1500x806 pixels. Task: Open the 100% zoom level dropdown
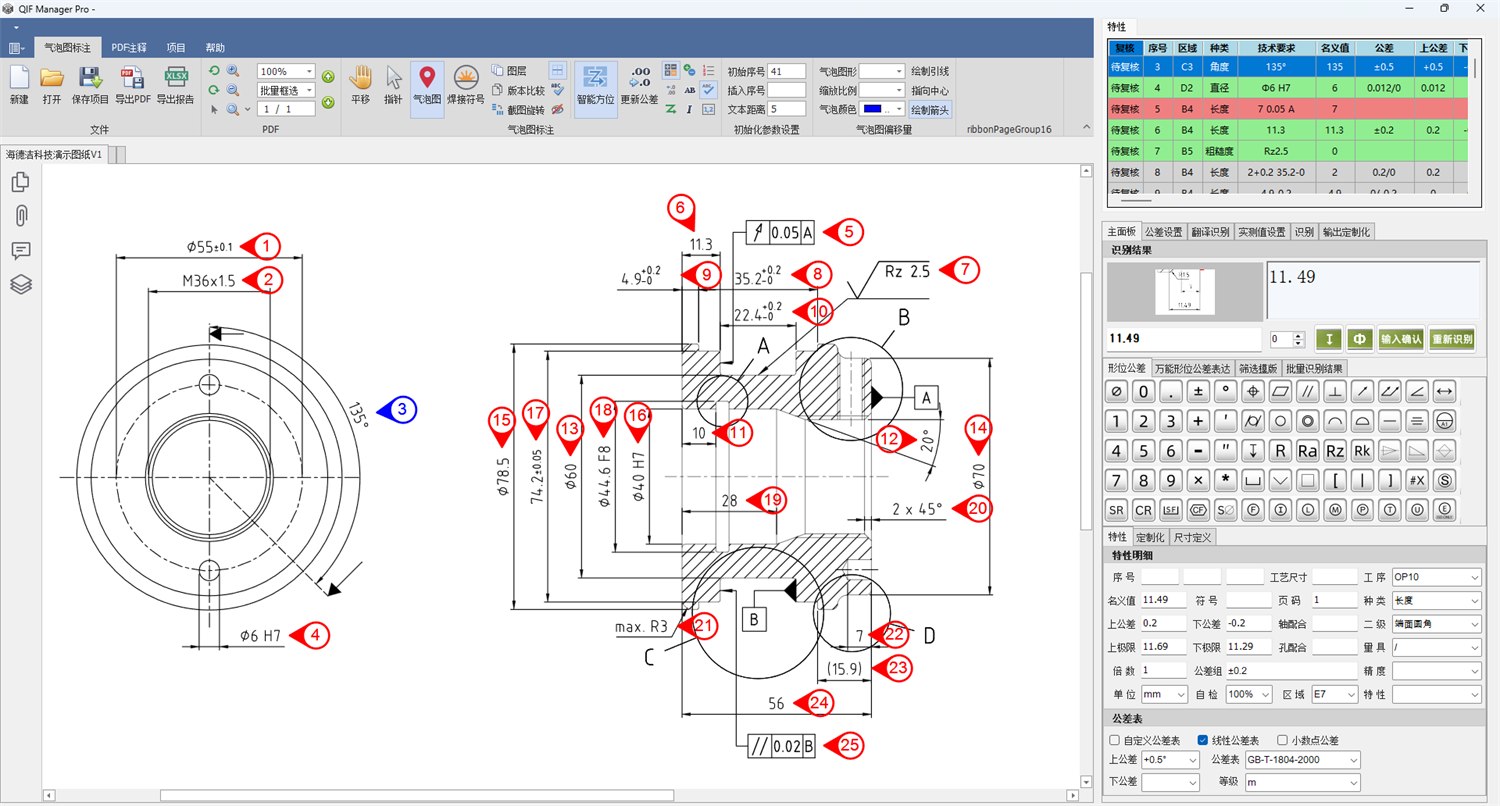pyautogui.click(x=309, y=72)
